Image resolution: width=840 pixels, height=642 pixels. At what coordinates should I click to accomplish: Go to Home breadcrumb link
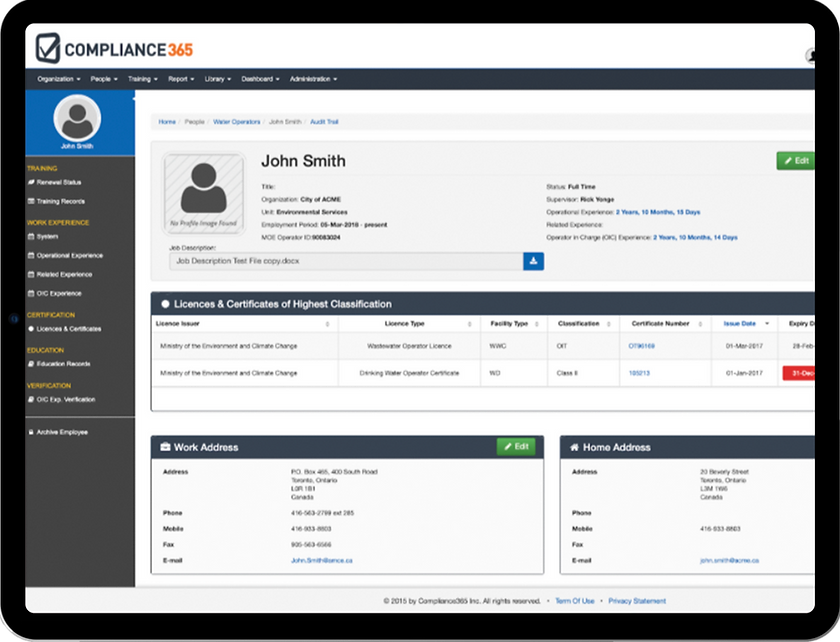(167, 122)
